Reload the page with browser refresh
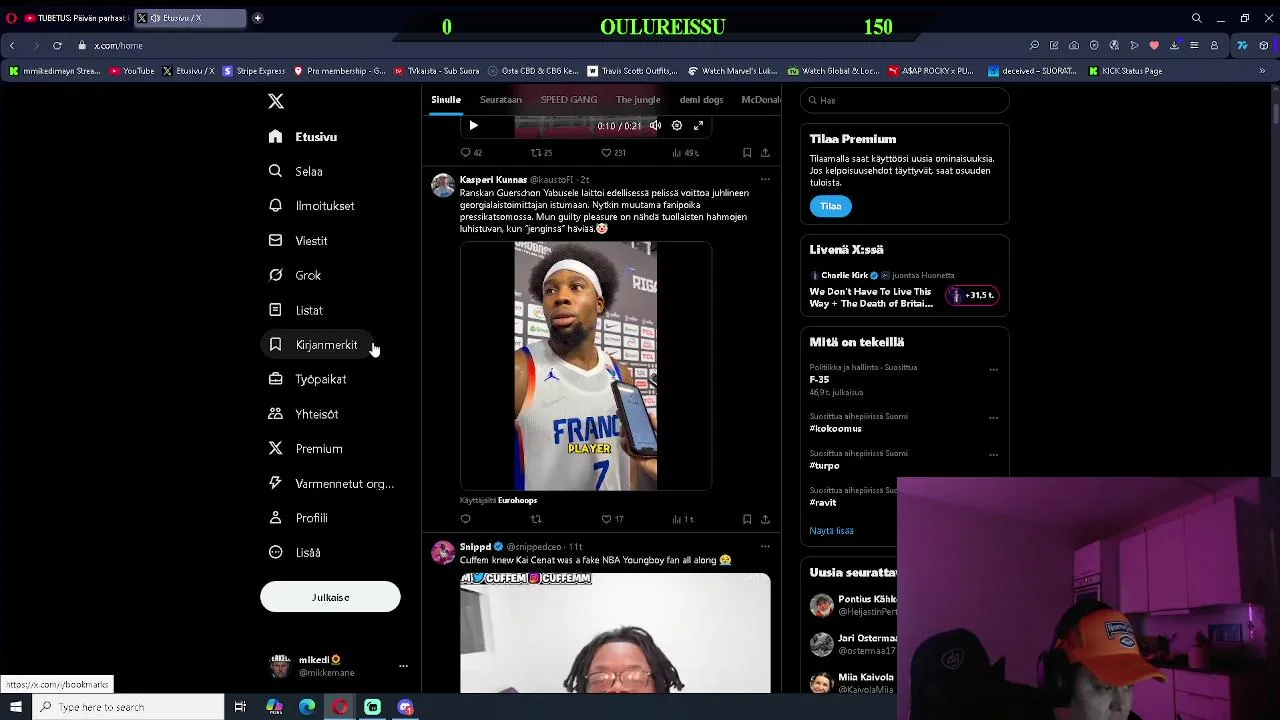Screen dimensions: 1280x720 click(57, 45)
